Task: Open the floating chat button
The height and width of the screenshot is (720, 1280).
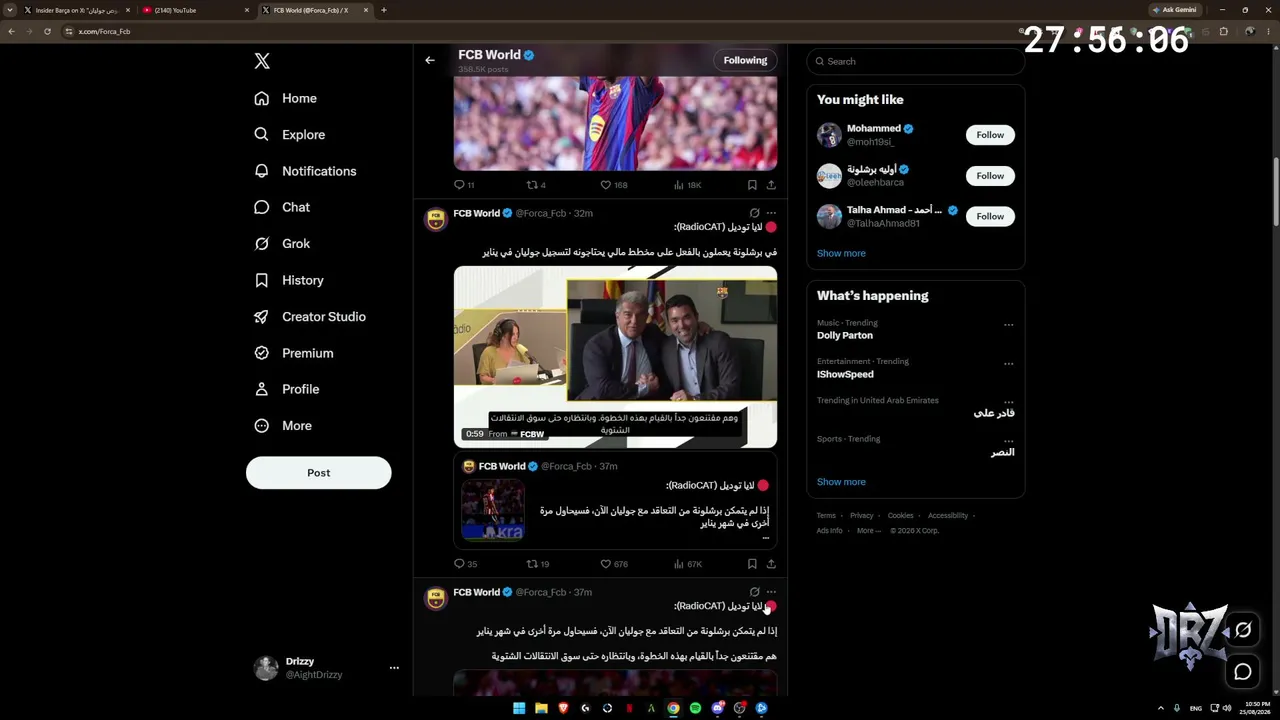Action: click(1243, 672)
